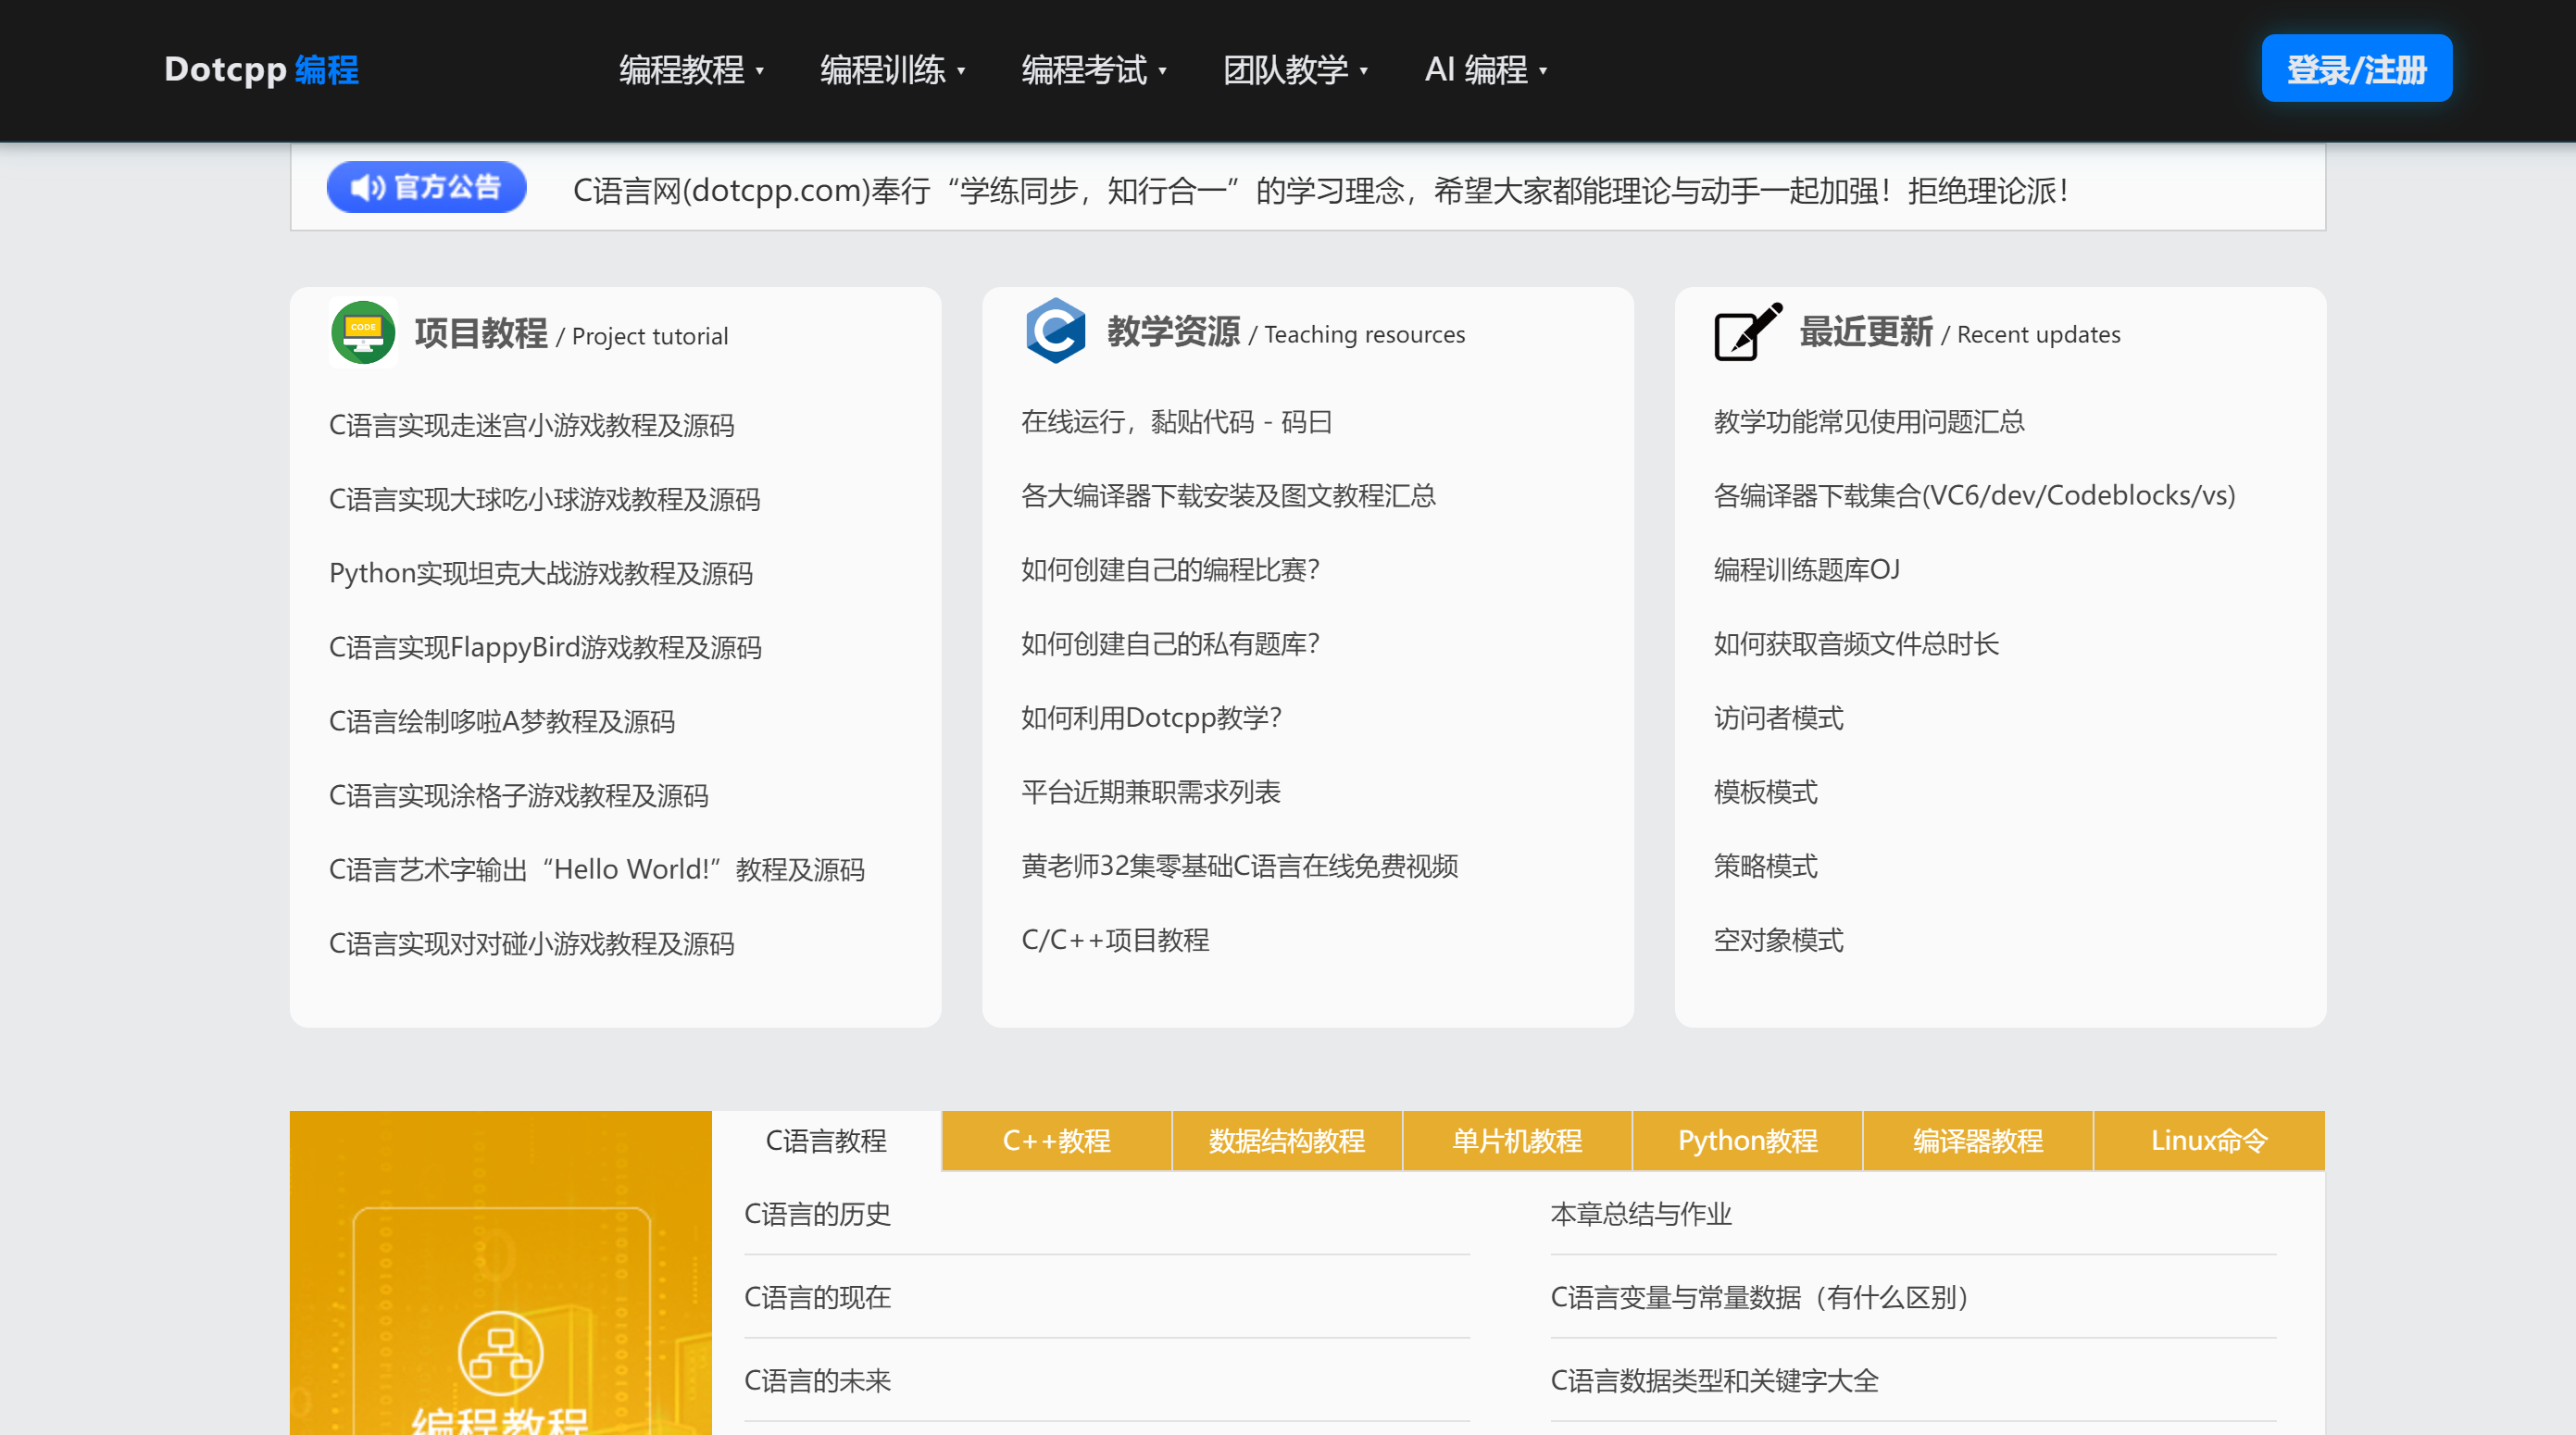Open the 空对象模式 link

[x=1778, y=940]
